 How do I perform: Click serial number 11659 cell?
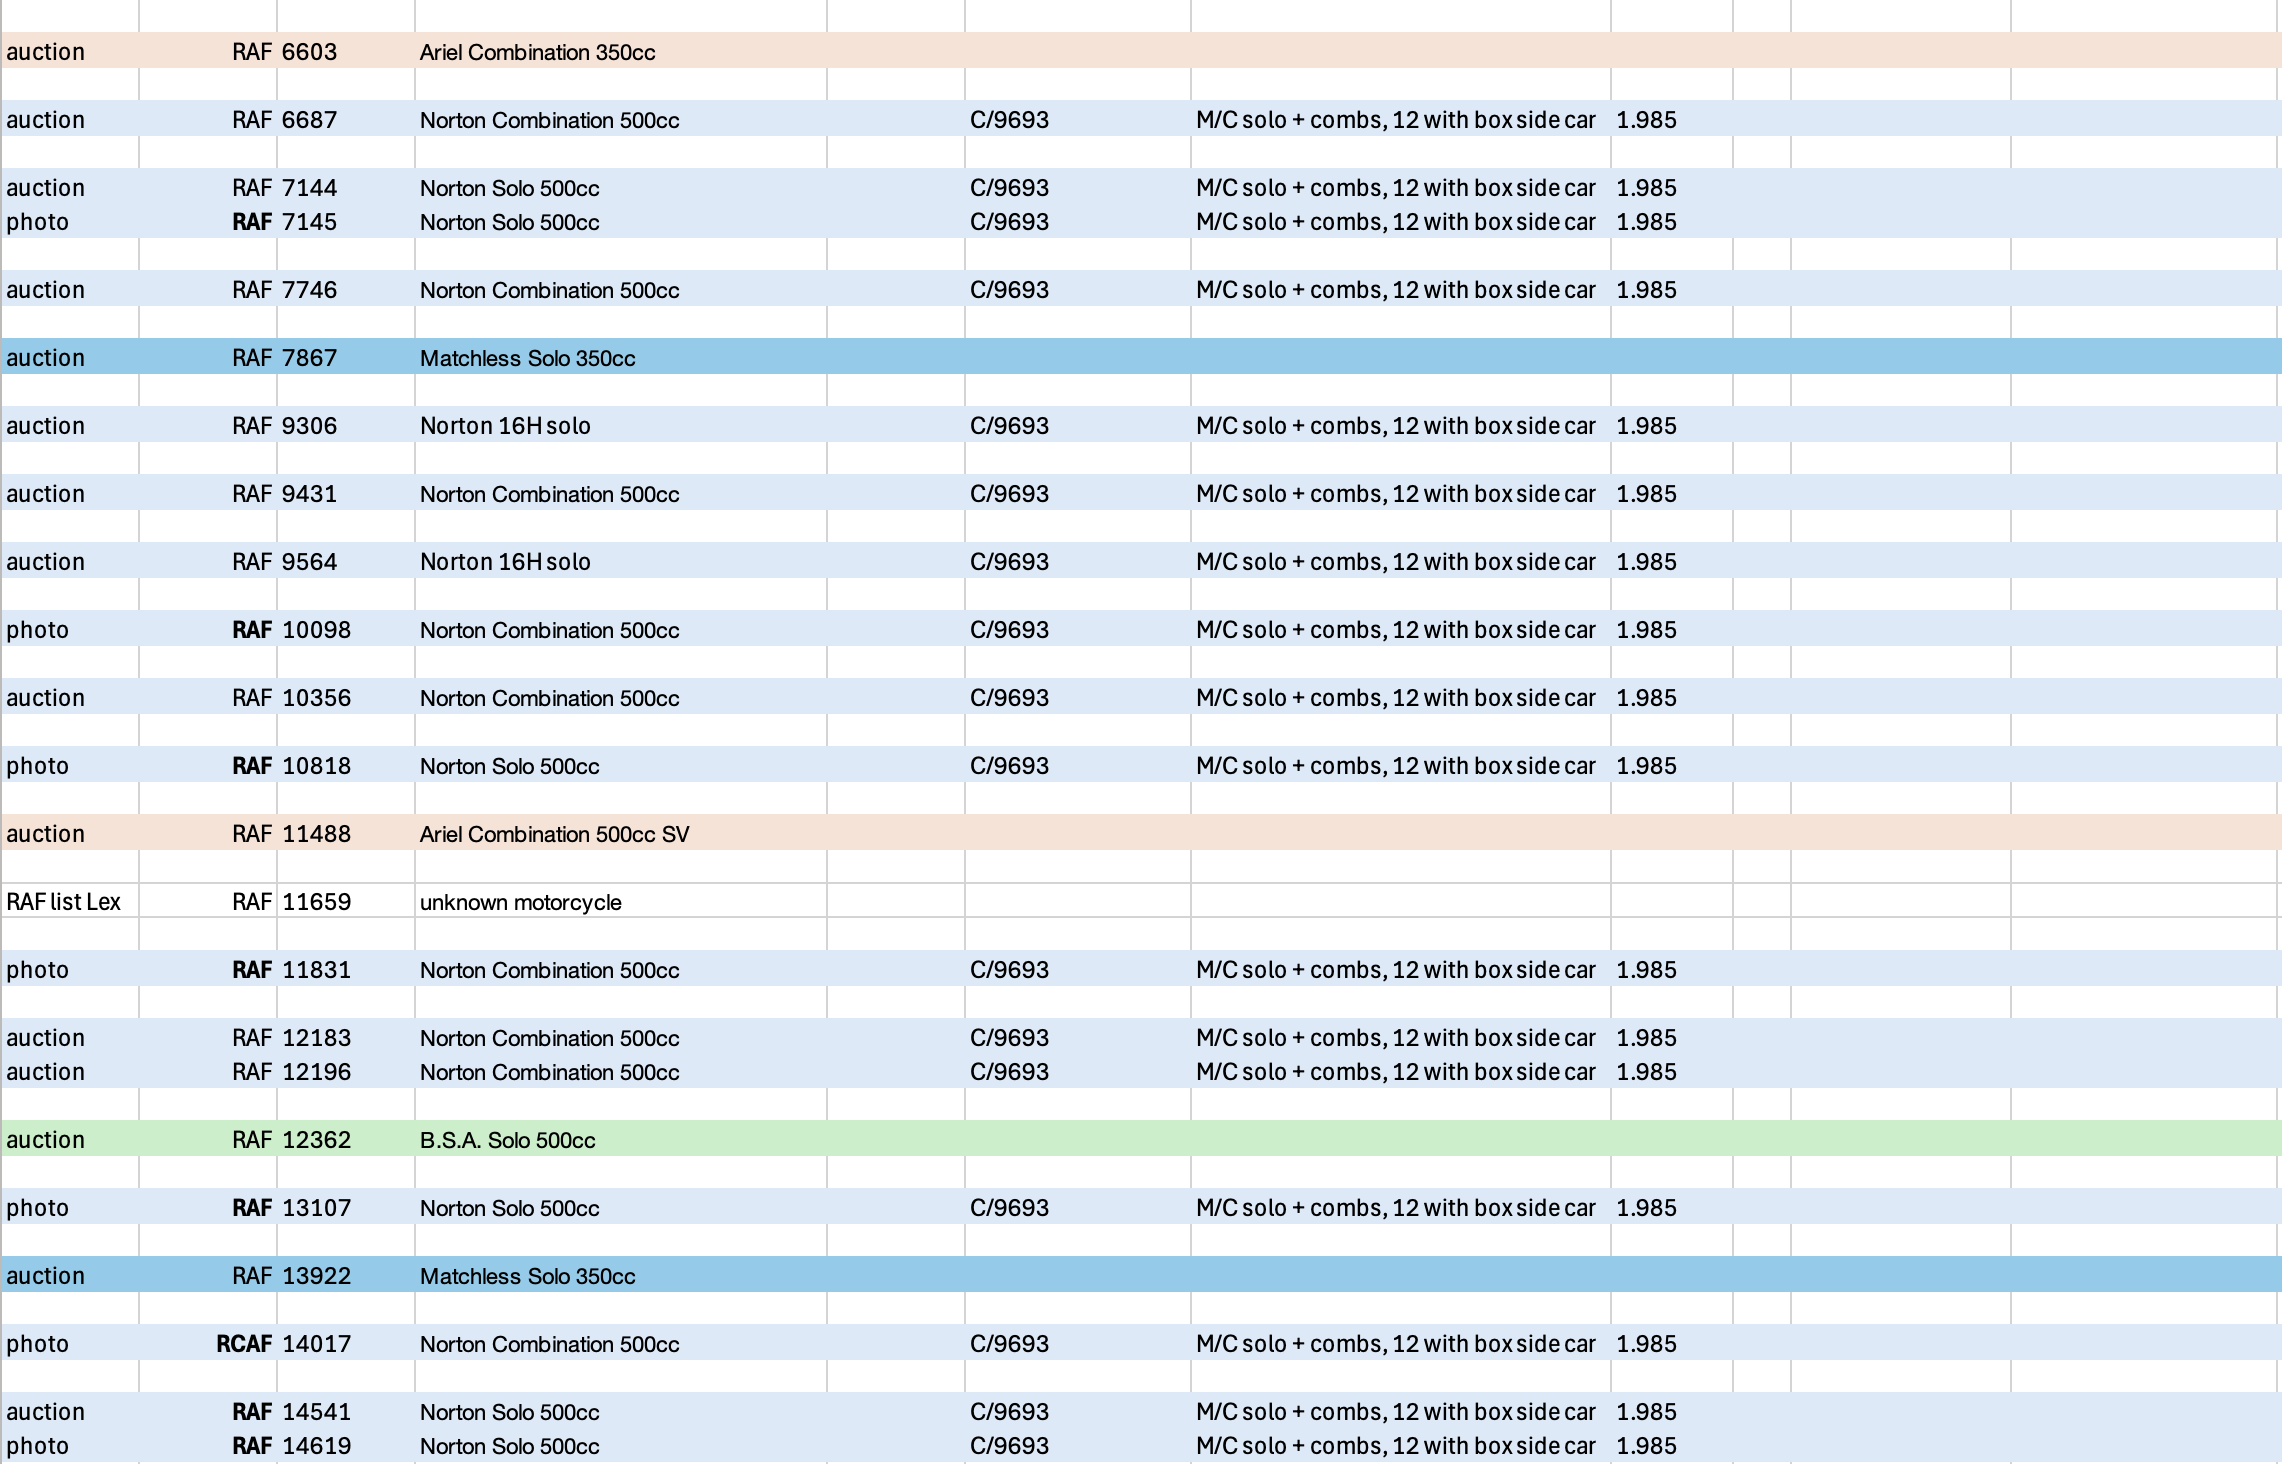click(345, 901)
